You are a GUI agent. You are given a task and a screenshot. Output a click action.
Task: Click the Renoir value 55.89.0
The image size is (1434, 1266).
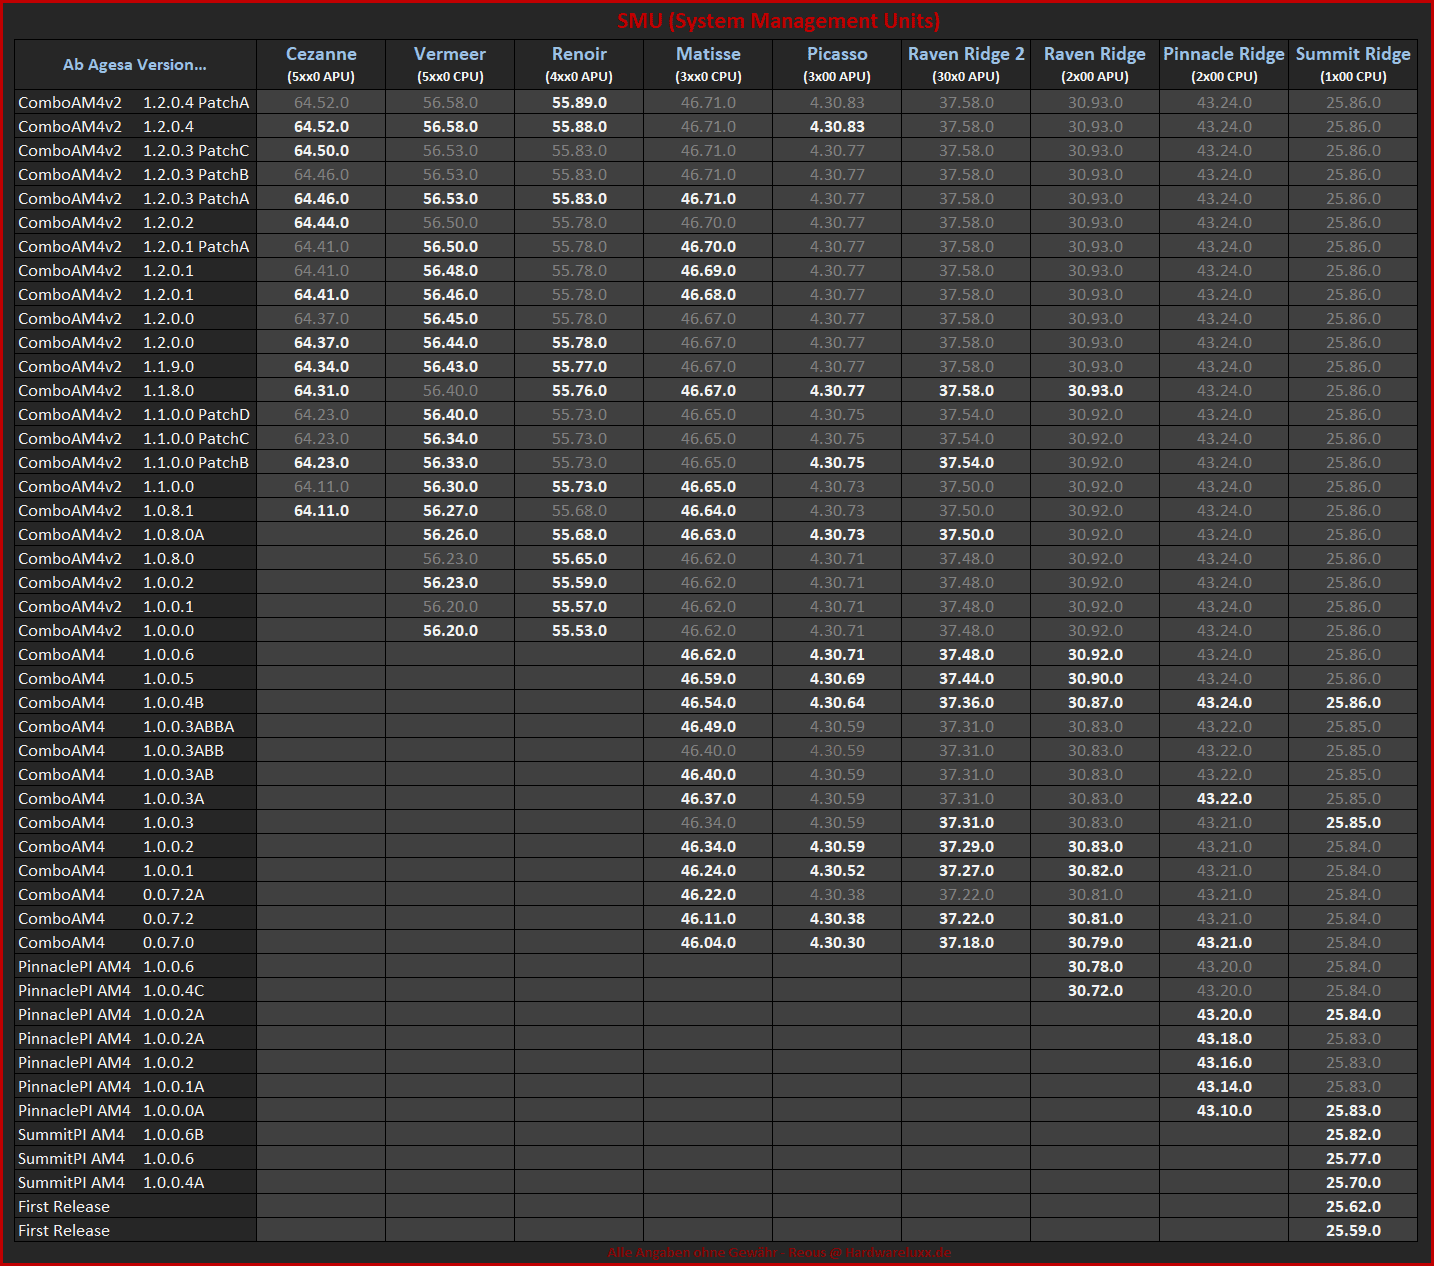tap(579, 102)
